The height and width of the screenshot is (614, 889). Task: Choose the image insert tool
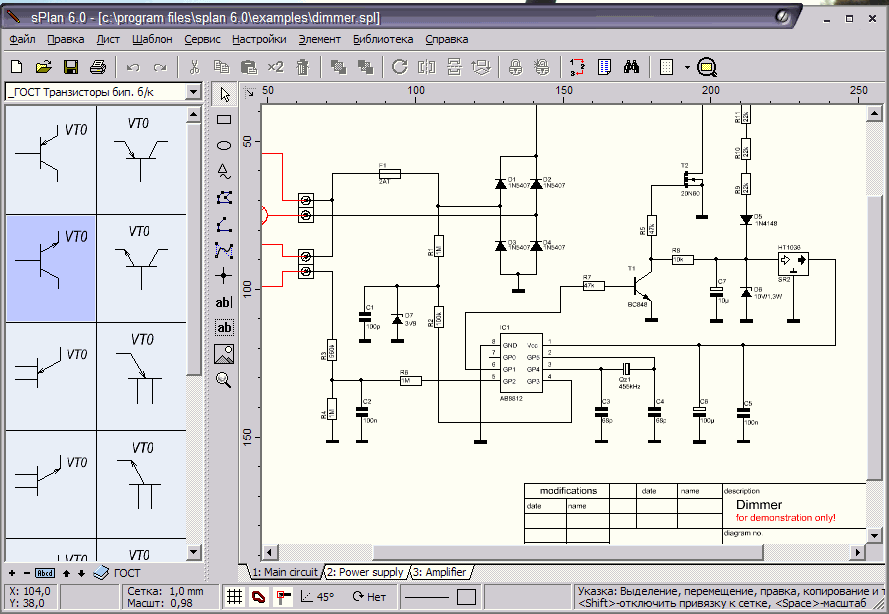(x=224, y=353)
